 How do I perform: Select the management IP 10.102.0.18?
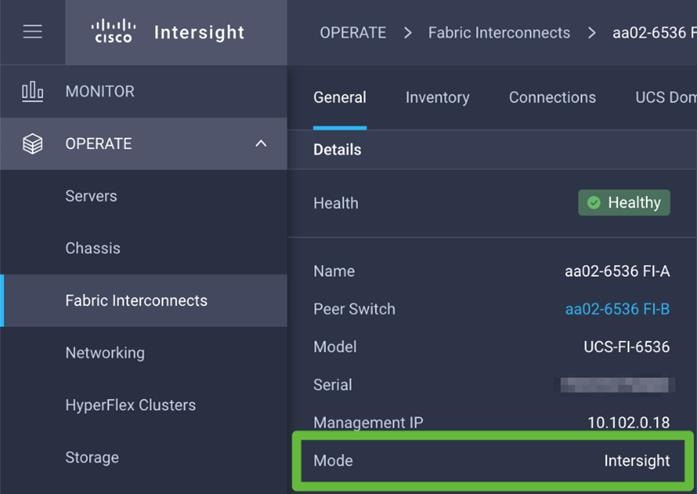629,422
